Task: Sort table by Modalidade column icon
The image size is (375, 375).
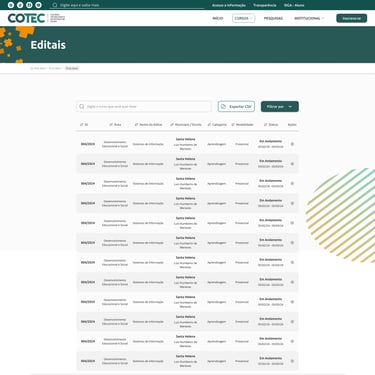Action: coord(233,124)
